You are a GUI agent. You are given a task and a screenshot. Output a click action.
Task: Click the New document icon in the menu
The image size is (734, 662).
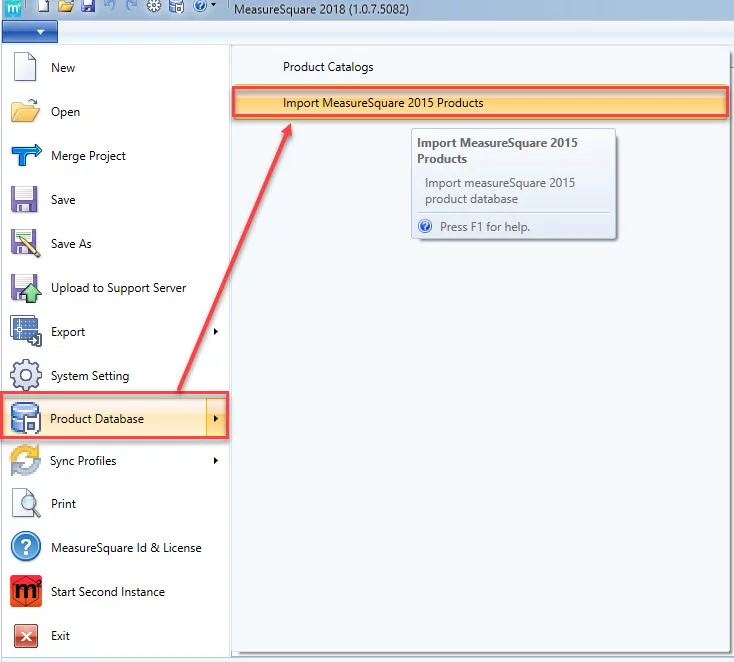coord(25,68)
